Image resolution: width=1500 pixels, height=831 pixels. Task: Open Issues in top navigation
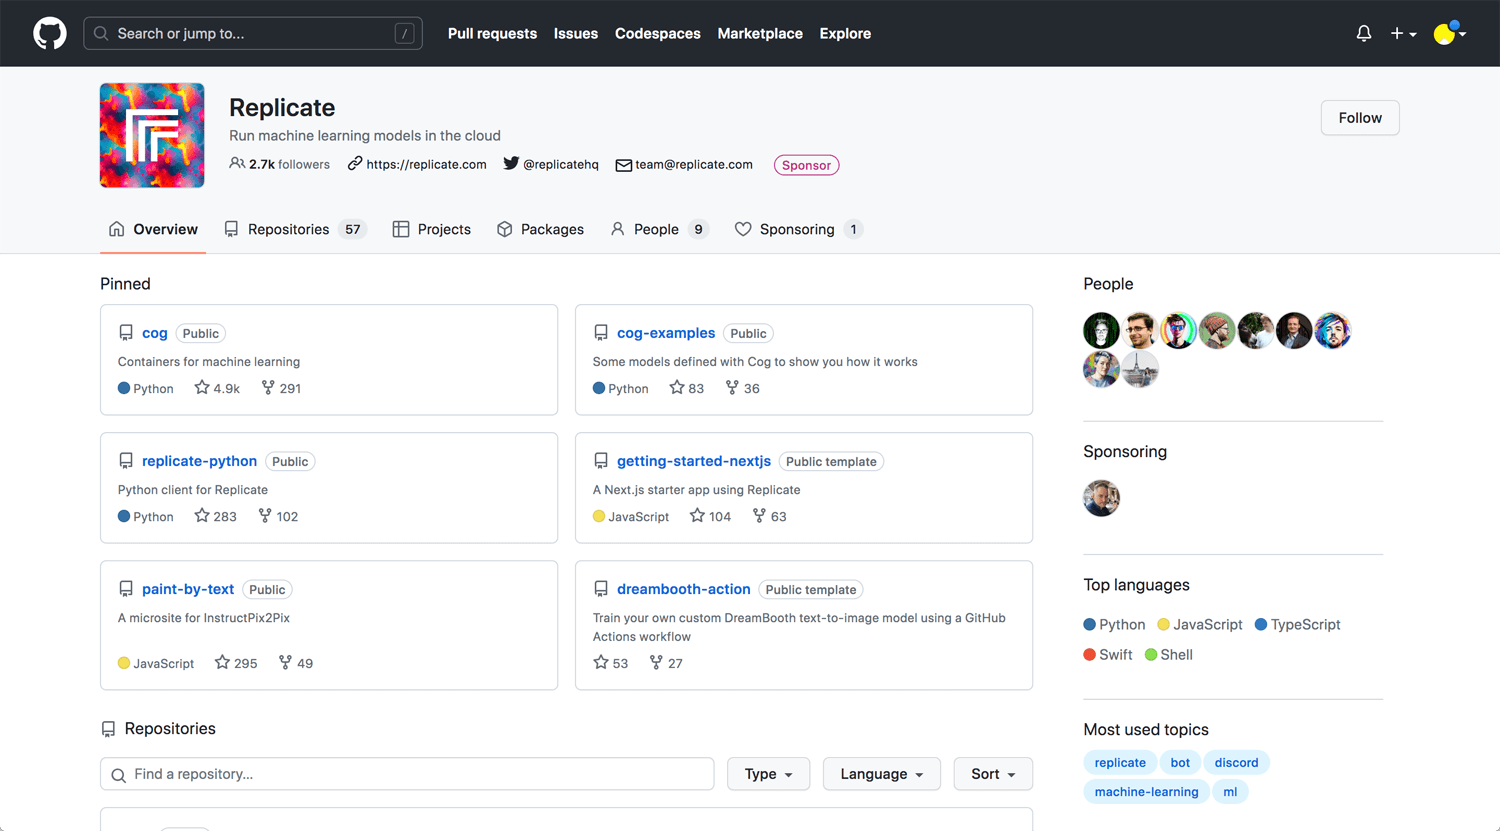click(x=576, y=33)
